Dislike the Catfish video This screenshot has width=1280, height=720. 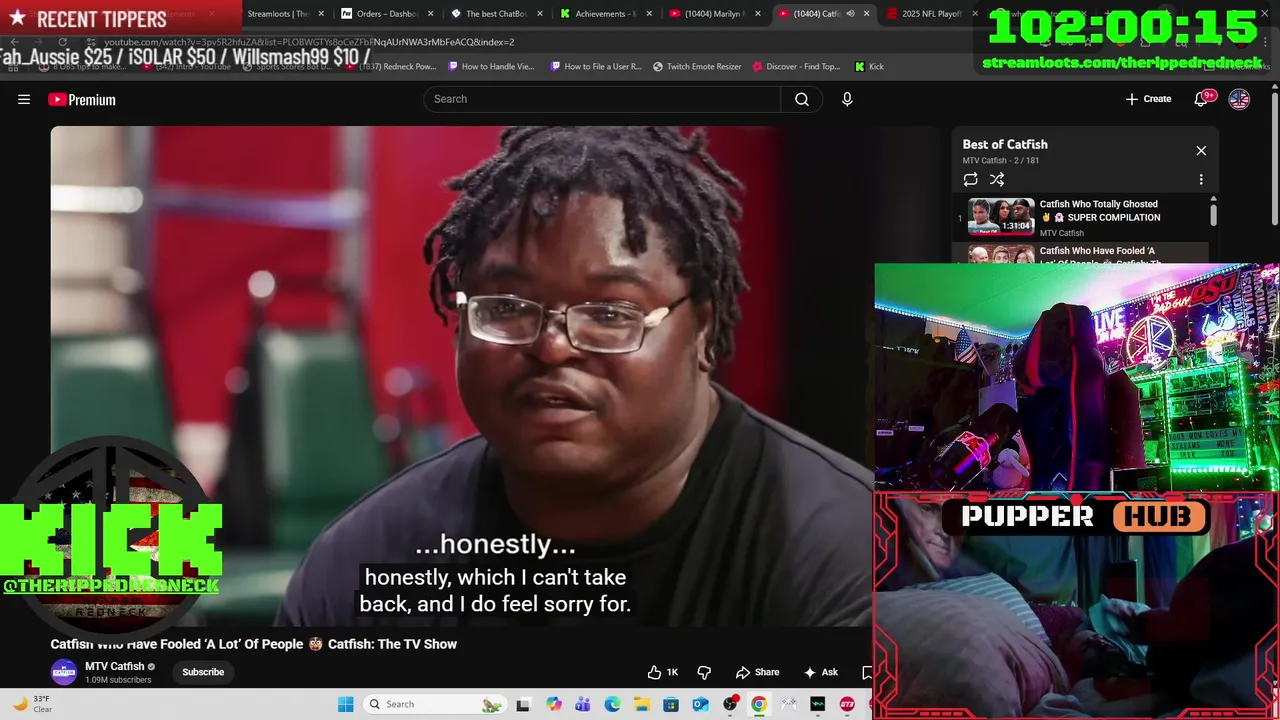(x=704, y=672)
